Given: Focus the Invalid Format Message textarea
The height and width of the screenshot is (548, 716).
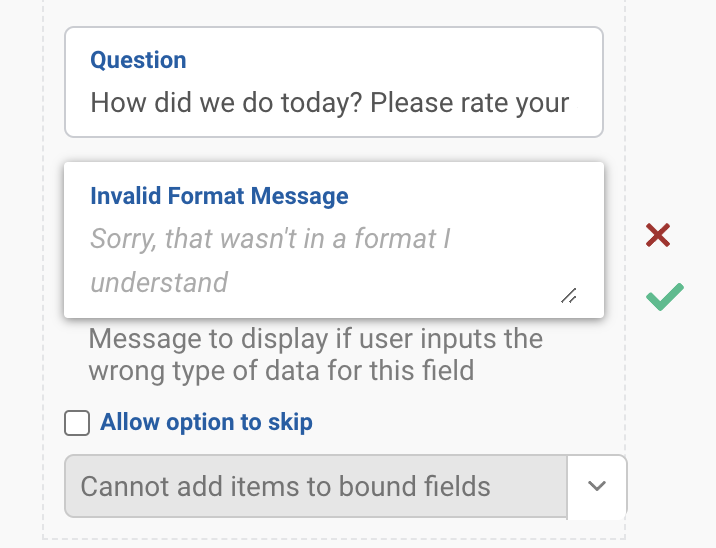Looking at the screenshot, I should click(x=334, y=260).
